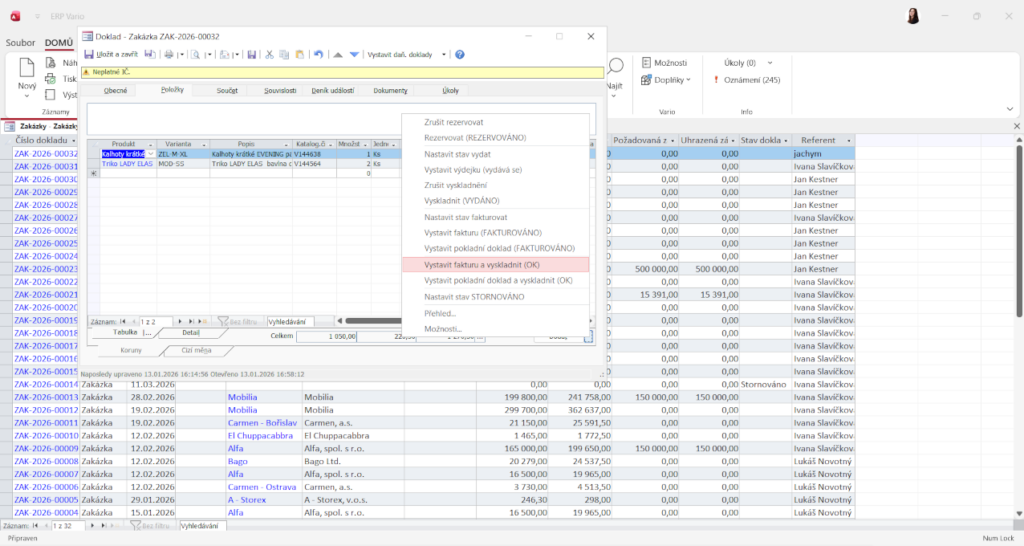Open order link ZAK-2026-00012
Image resolution: width=1024 pixels, height=546 pixels.
coord(46,409)
